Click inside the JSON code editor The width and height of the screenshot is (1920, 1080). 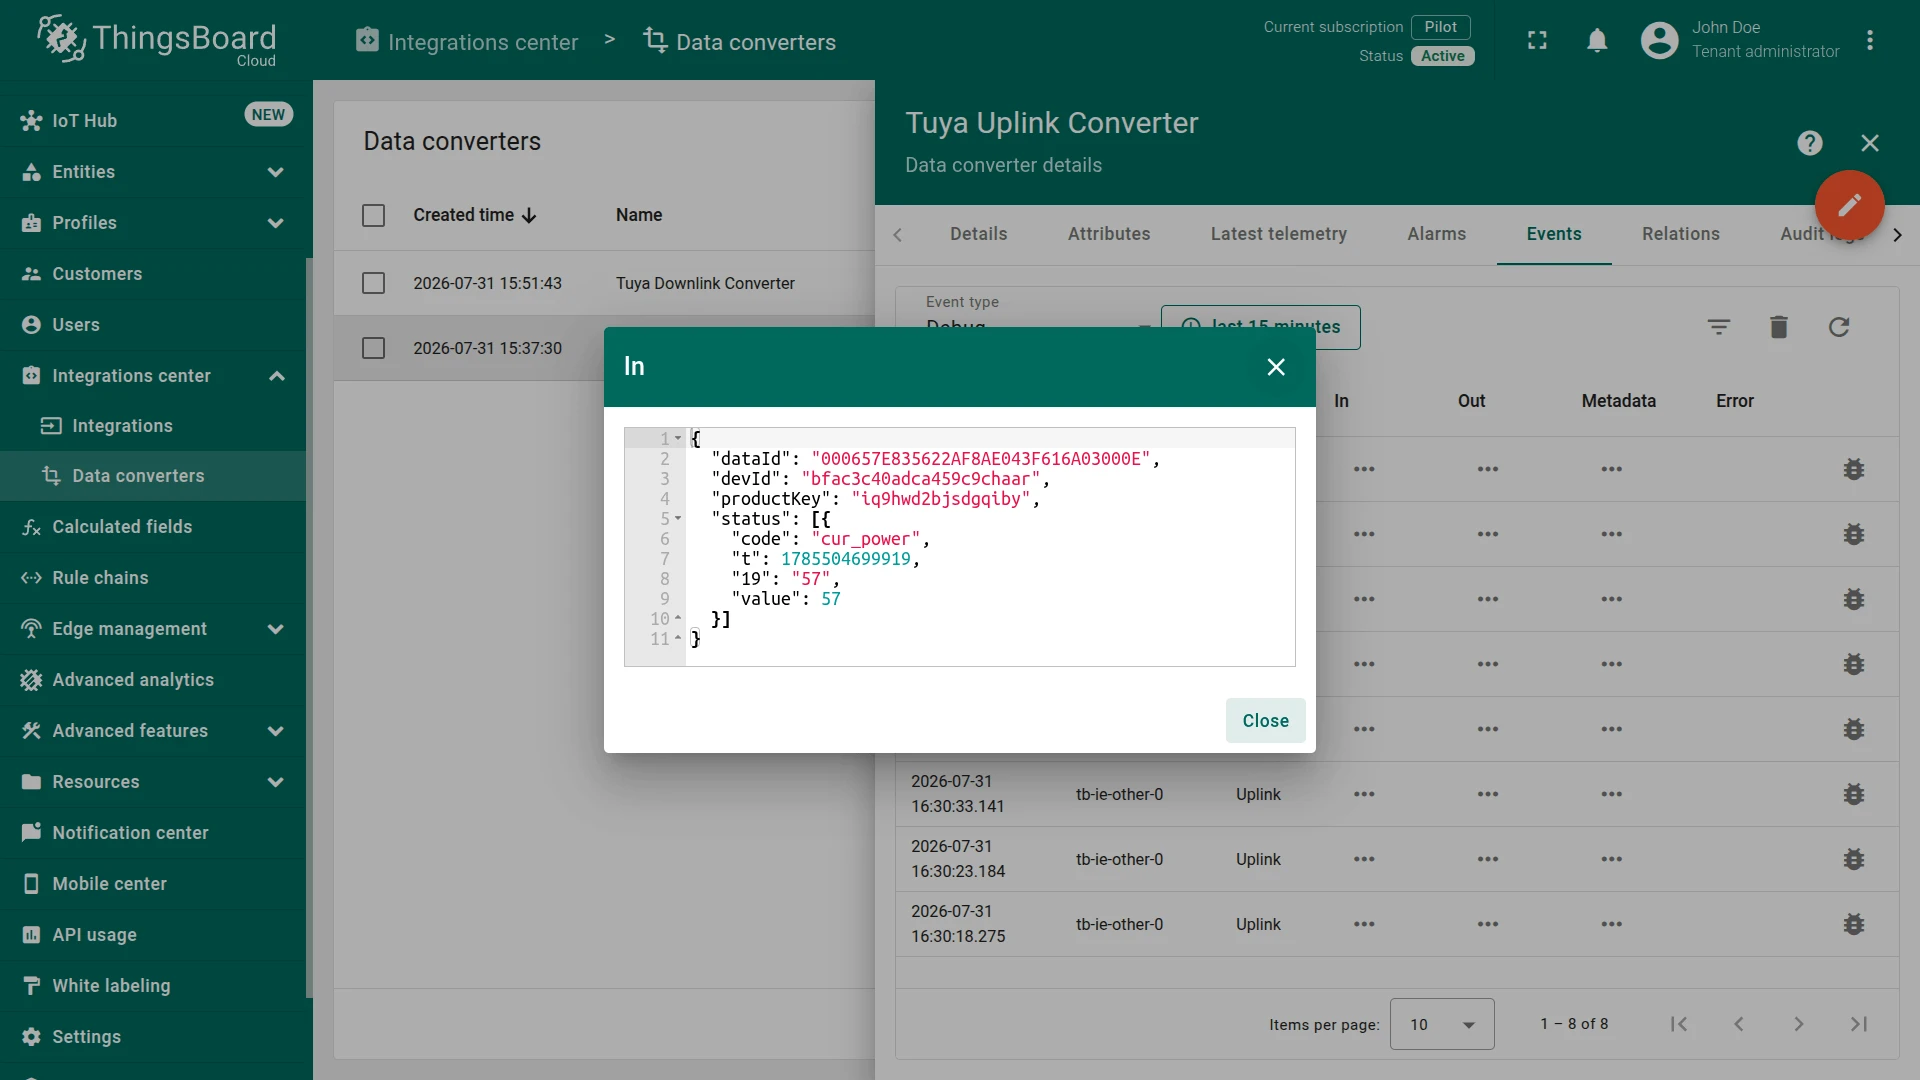tap(959, 547)
